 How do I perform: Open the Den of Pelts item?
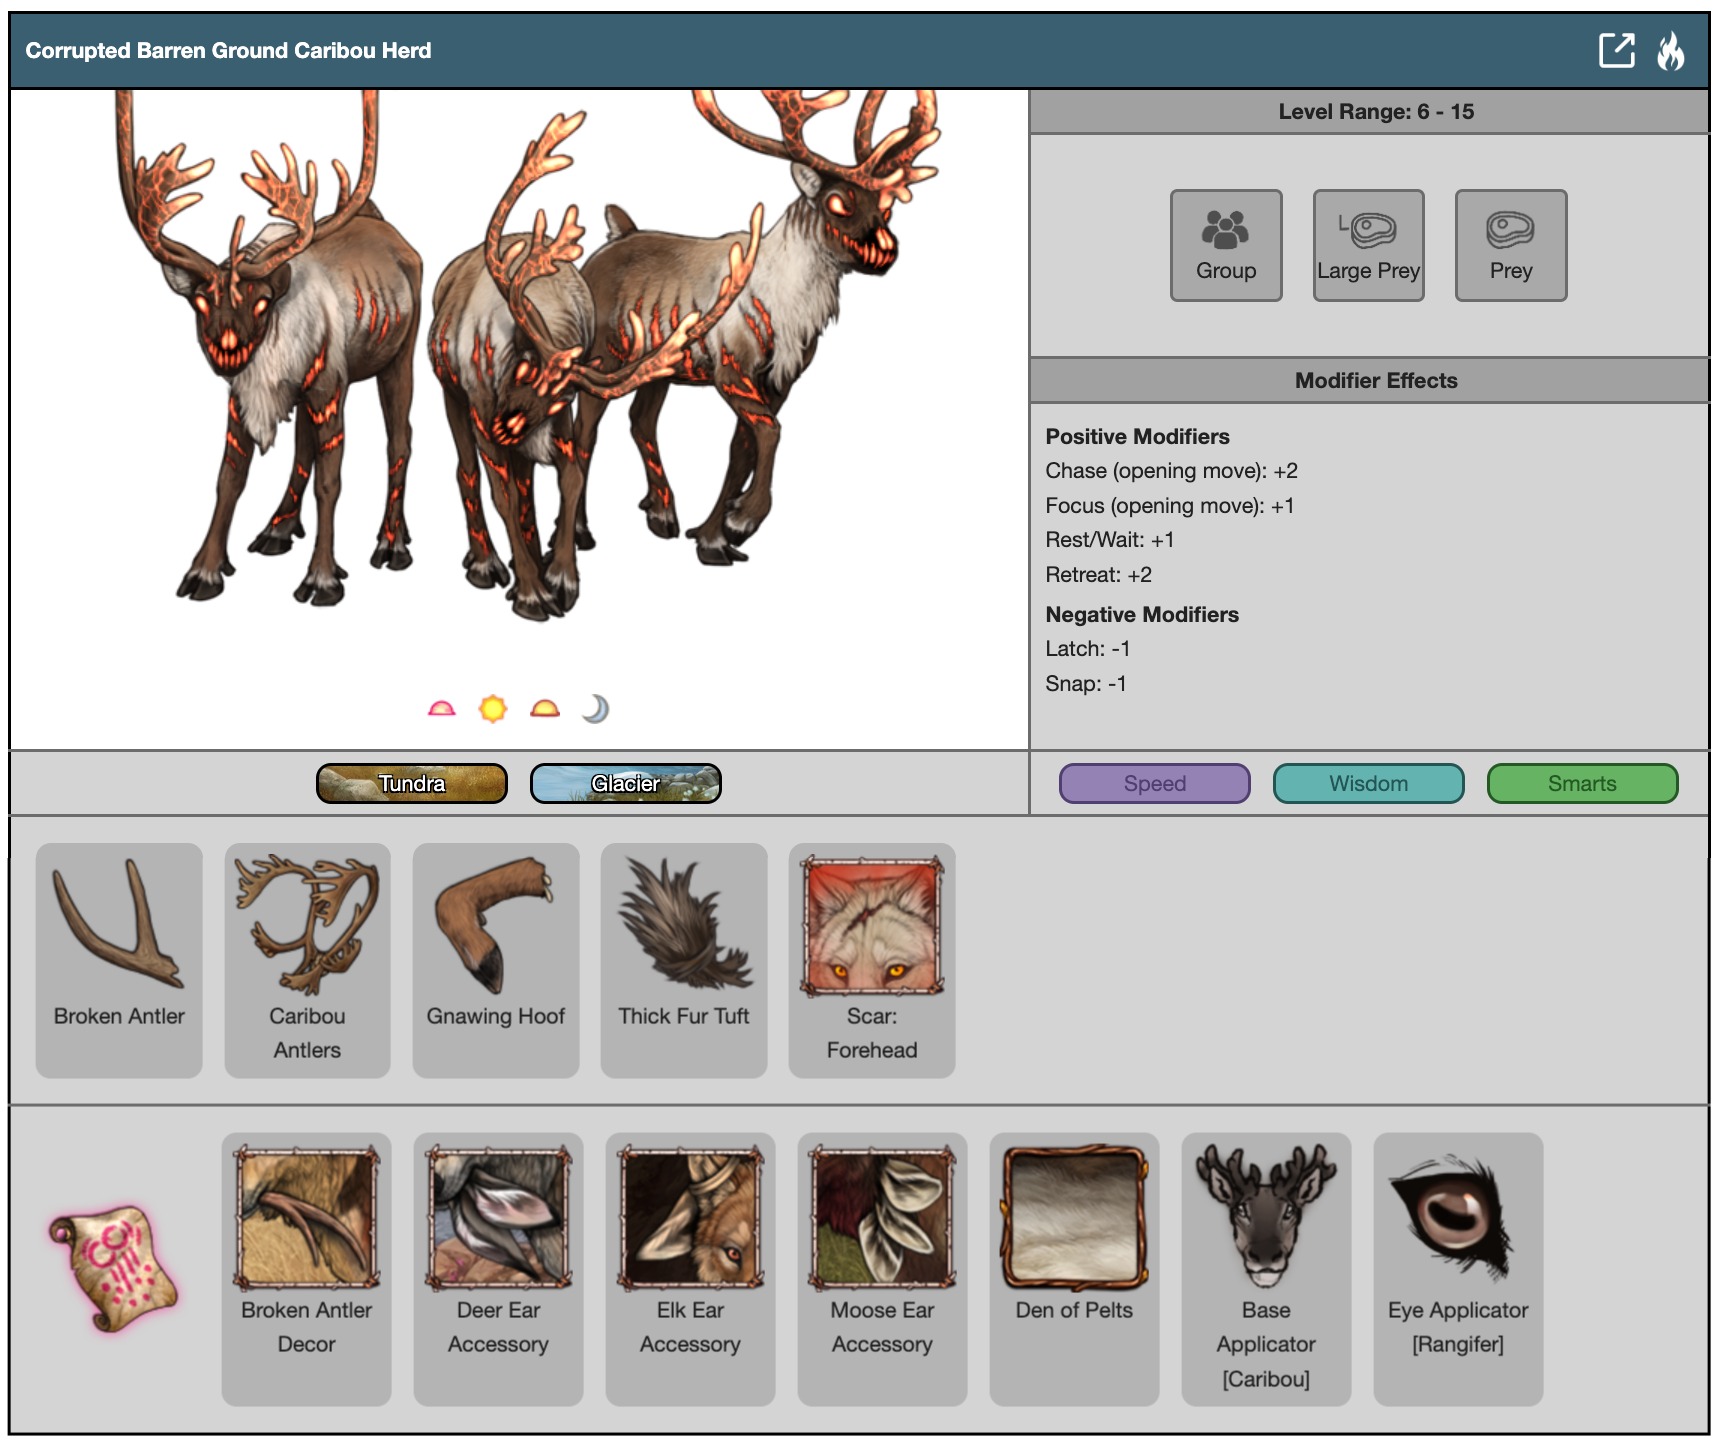[1074, 1267]
